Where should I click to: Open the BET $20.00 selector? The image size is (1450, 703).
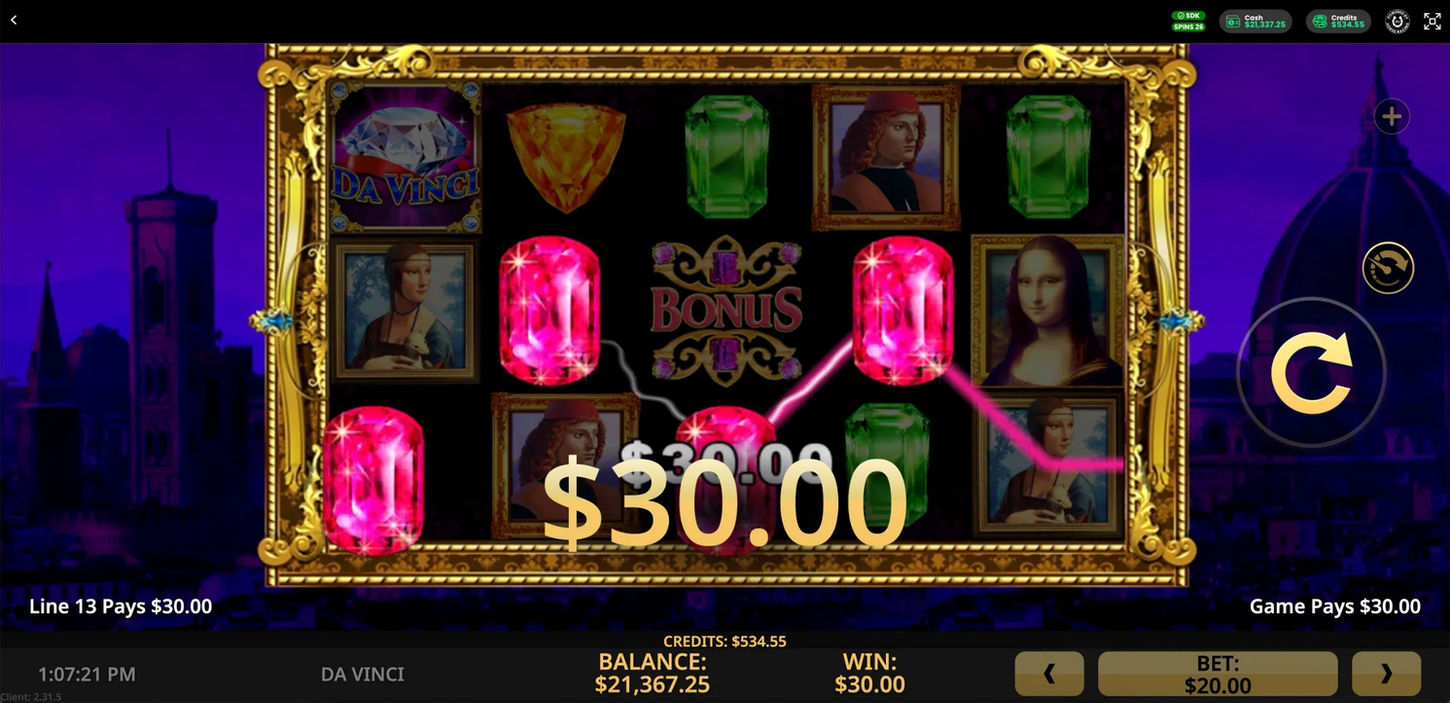(1218, 674)
